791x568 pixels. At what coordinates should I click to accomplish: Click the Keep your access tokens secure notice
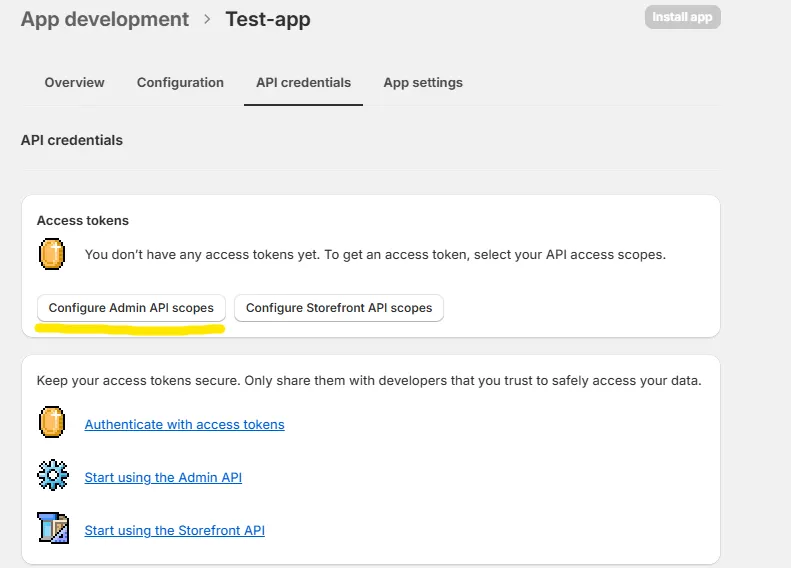369,380
